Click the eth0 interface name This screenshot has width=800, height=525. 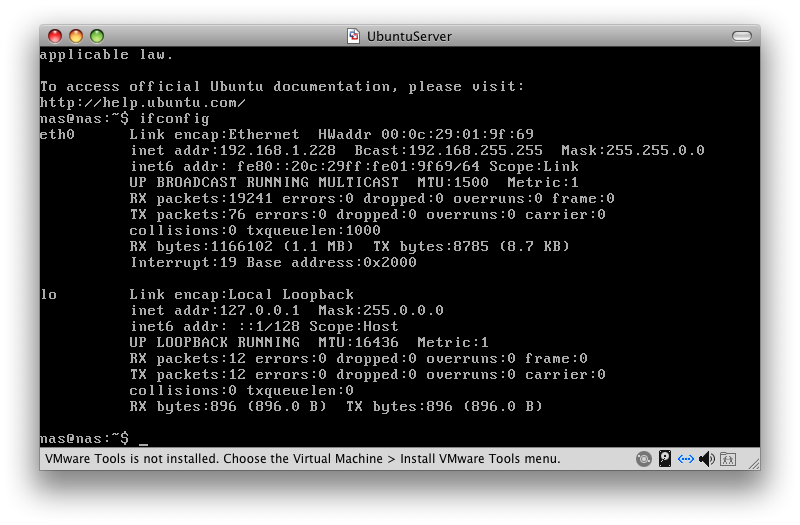(x=57, y=134)
